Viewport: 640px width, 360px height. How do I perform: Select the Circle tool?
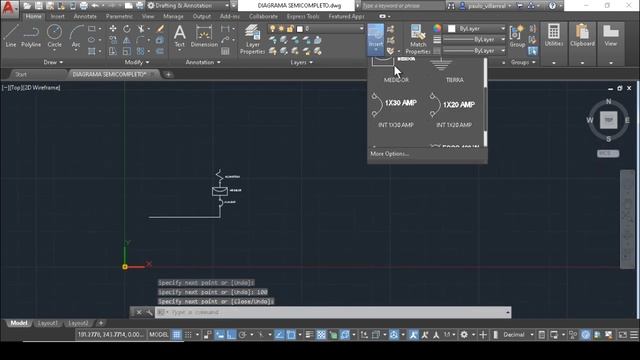tap(54, 36)
